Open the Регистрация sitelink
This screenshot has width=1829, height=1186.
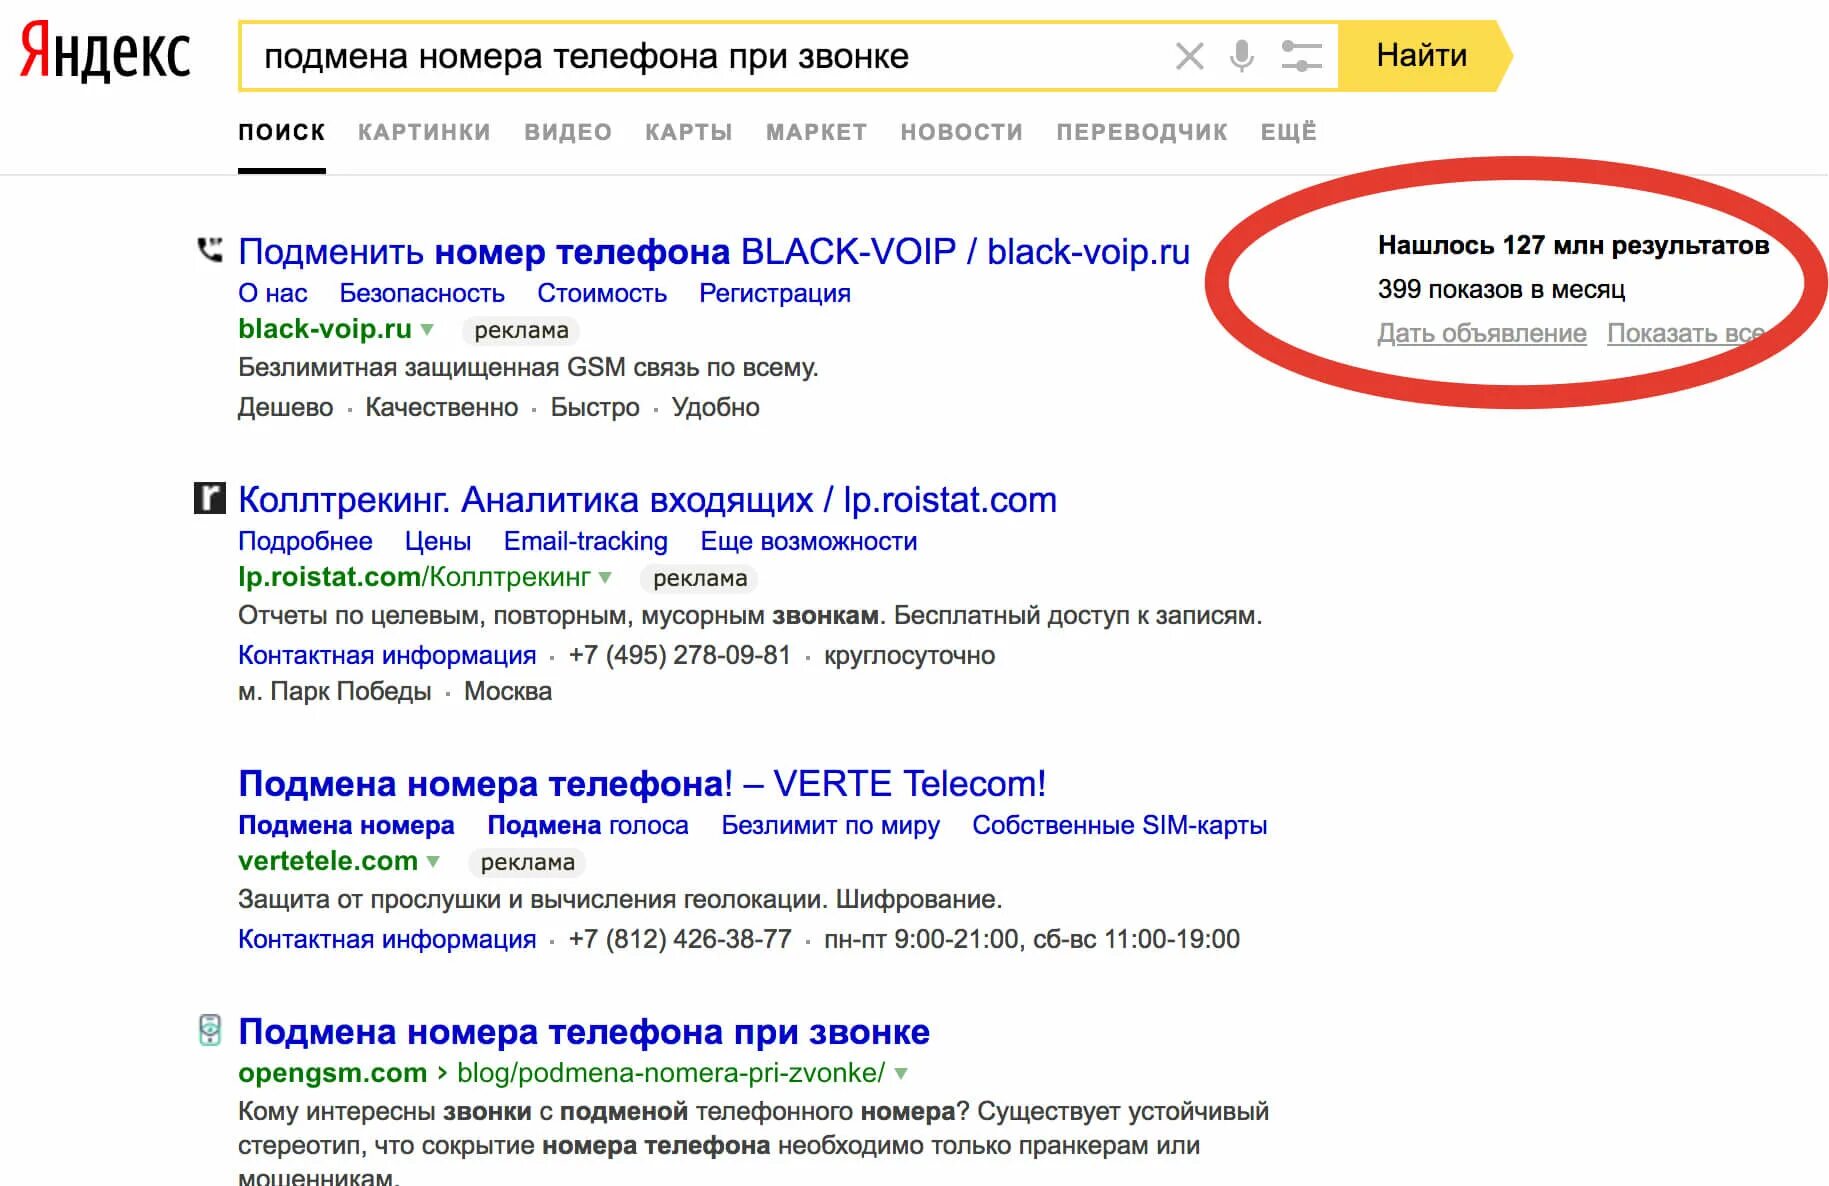(x=775, y=293)
